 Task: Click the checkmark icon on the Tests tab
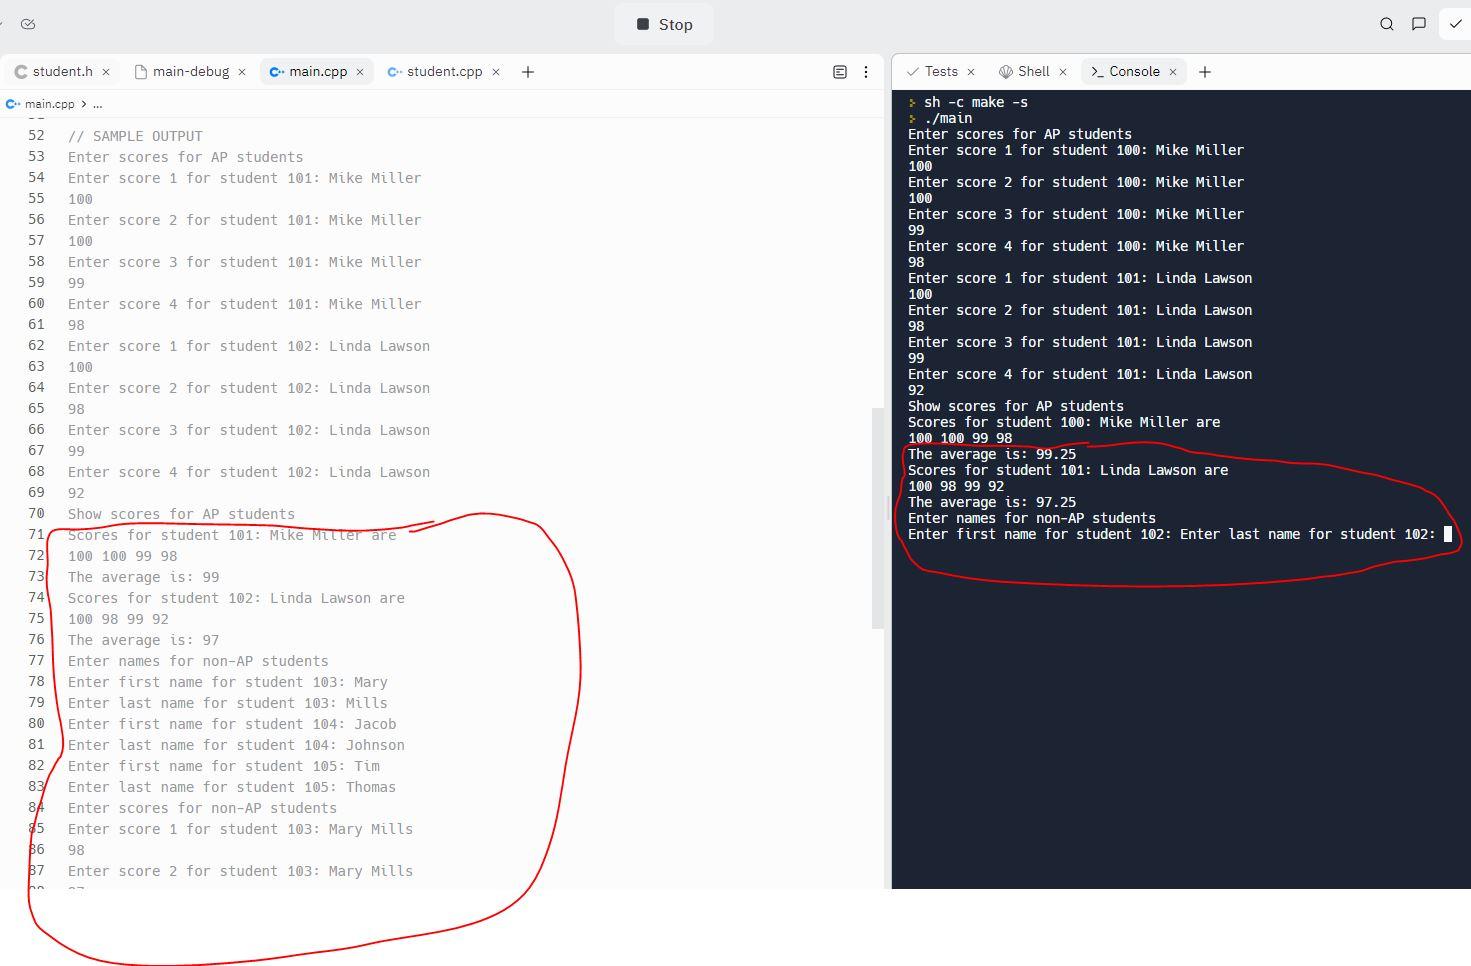pos(911,71)
